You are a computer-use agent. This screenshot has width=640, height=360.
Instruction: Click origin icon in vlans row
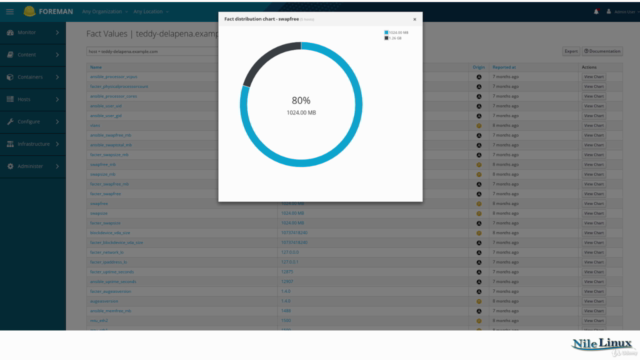[479, 126]
